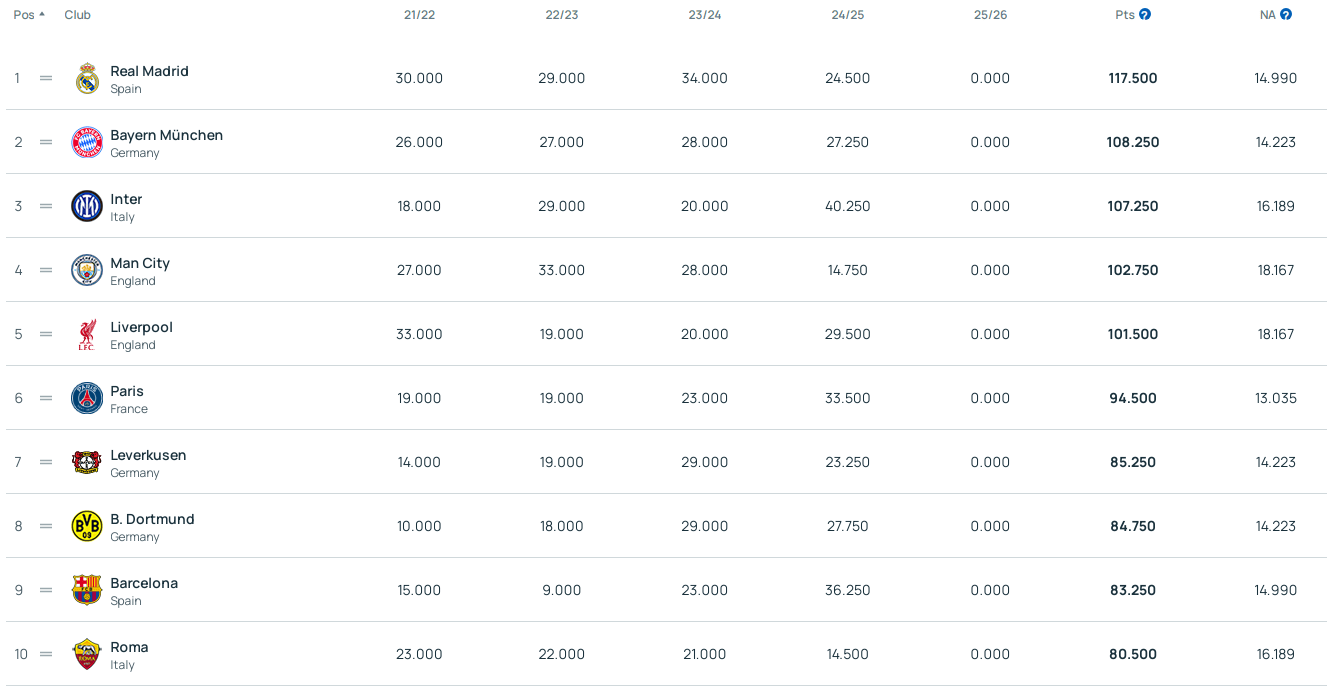Open the Pts help tooltip icon
Image resolution: width=1327 pixels, height=686 pixels.
tap(1145, 14)
